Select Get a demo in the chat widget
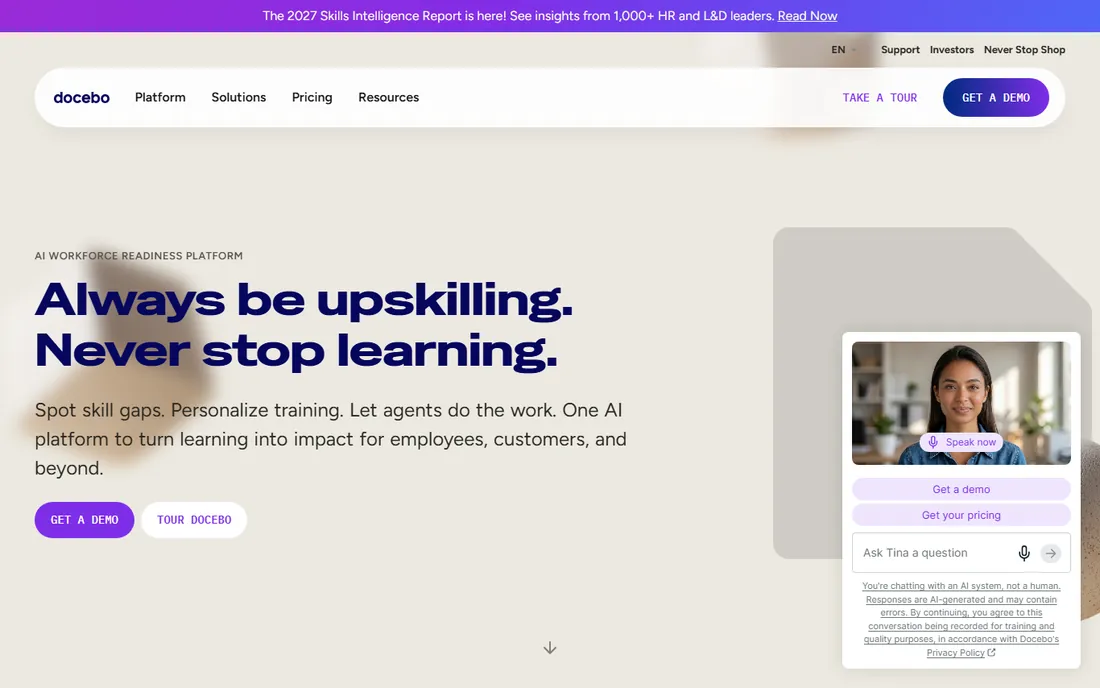The image size is (1100, 688). (961, 489)
